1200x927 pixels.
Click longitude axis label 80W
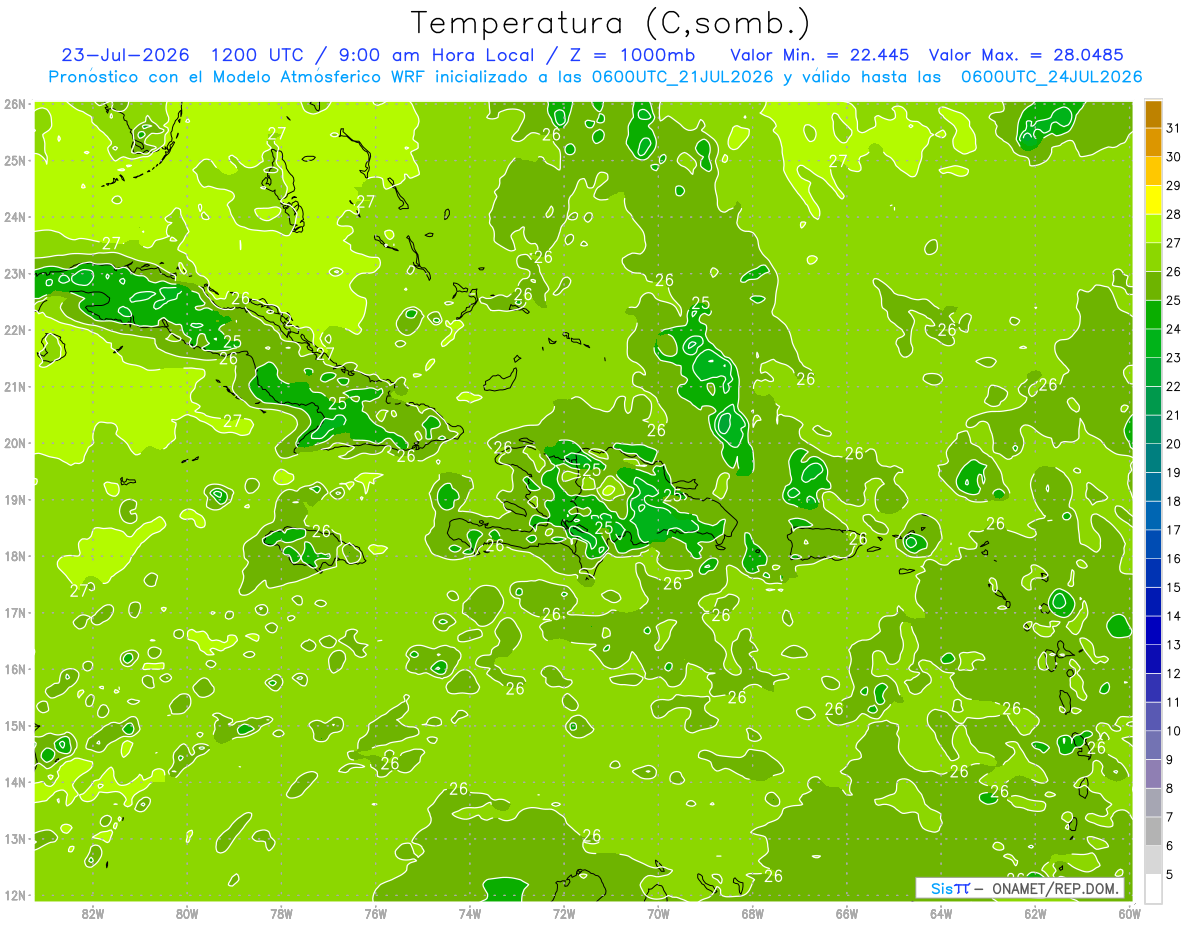pyautogui.click(x=187, y=912)
